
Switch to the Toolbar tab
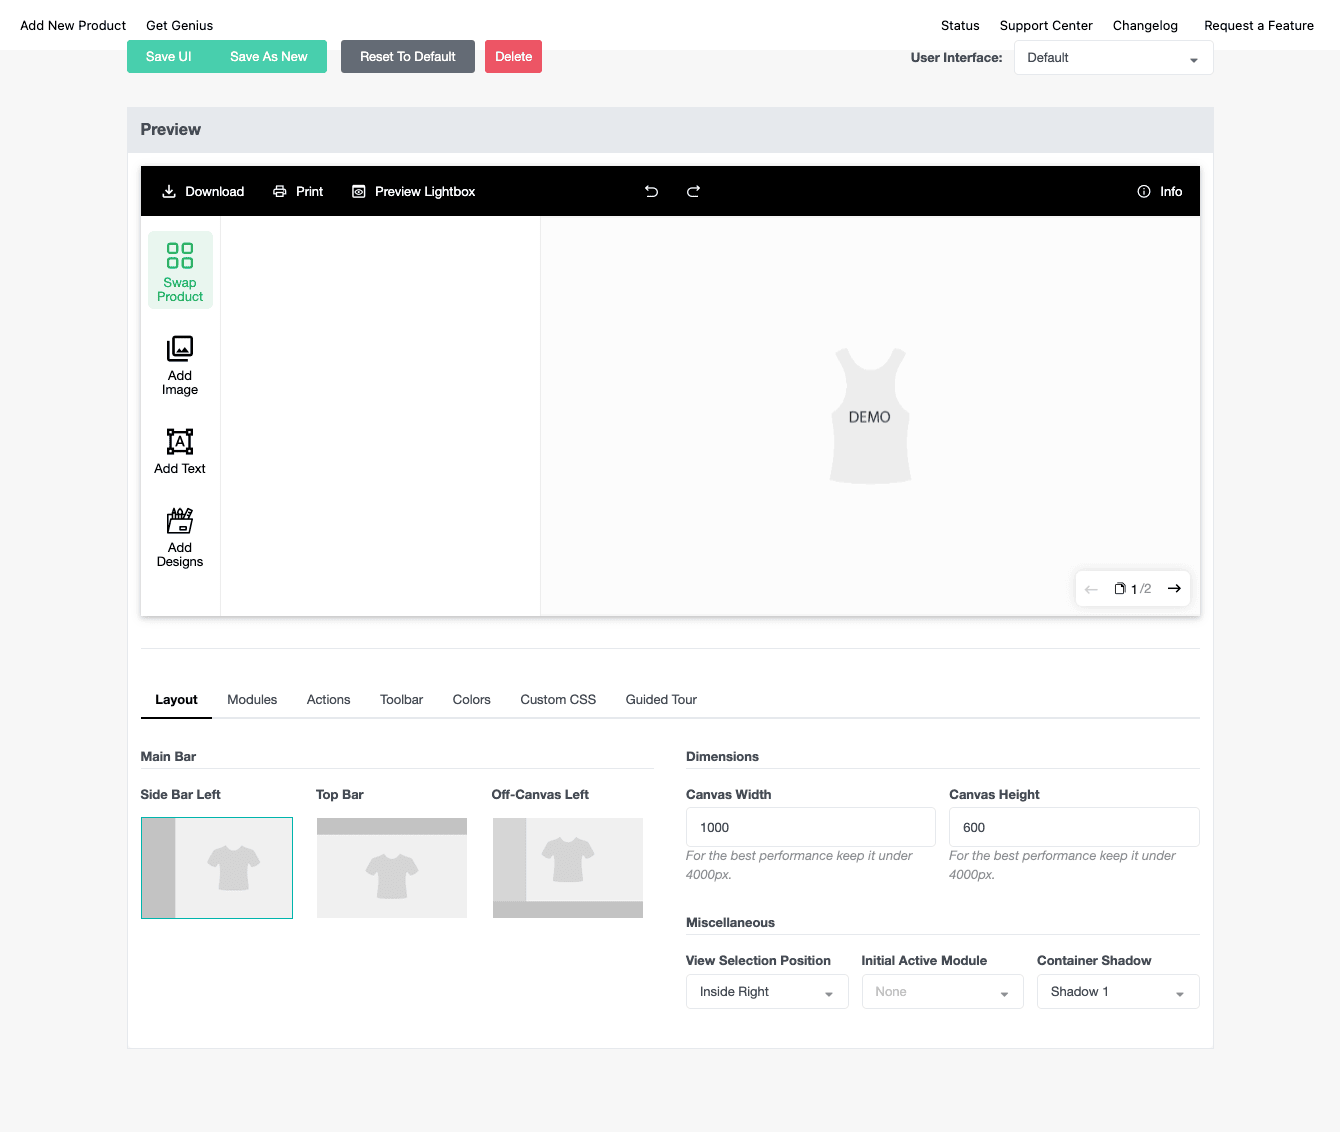pyautogui.click(x=401, y=699)
